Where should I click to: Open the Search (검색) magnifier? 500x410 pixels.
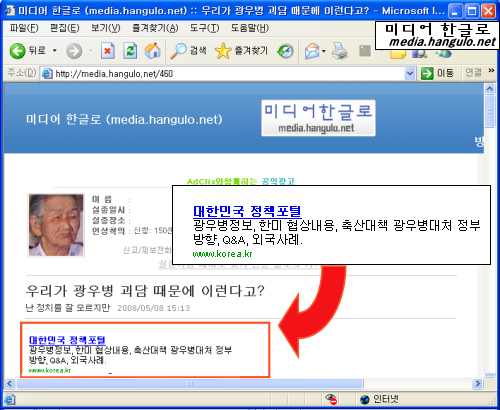click(188, 51)
